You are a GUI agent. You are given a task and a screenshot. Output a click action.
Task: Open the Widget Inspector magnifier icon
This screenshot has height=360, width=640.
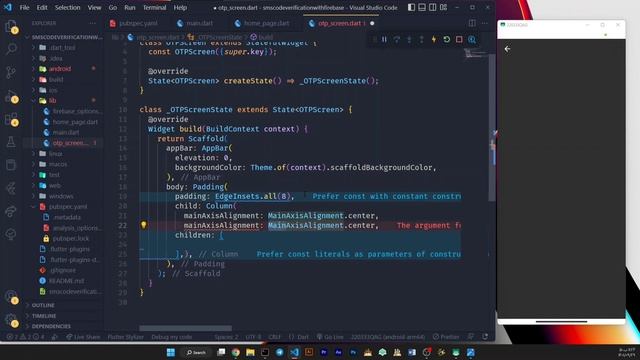click(x=472, y=40)
